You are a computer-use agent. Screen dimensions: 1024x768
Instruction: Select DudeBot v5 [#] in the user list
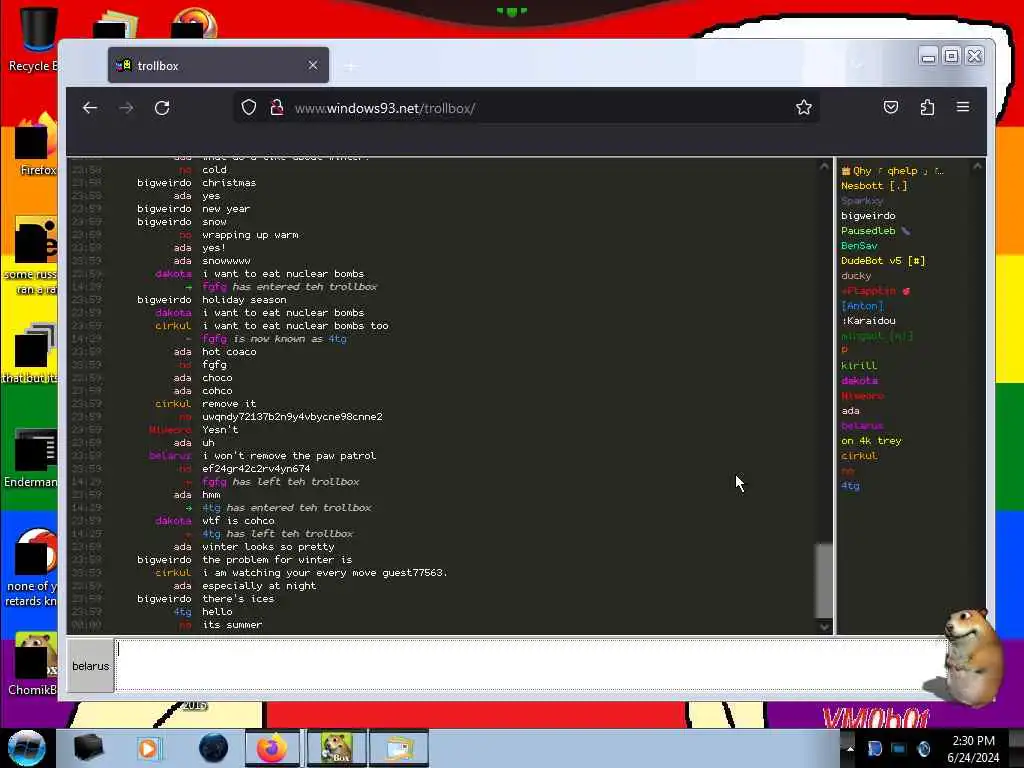[x=883, y=261]
